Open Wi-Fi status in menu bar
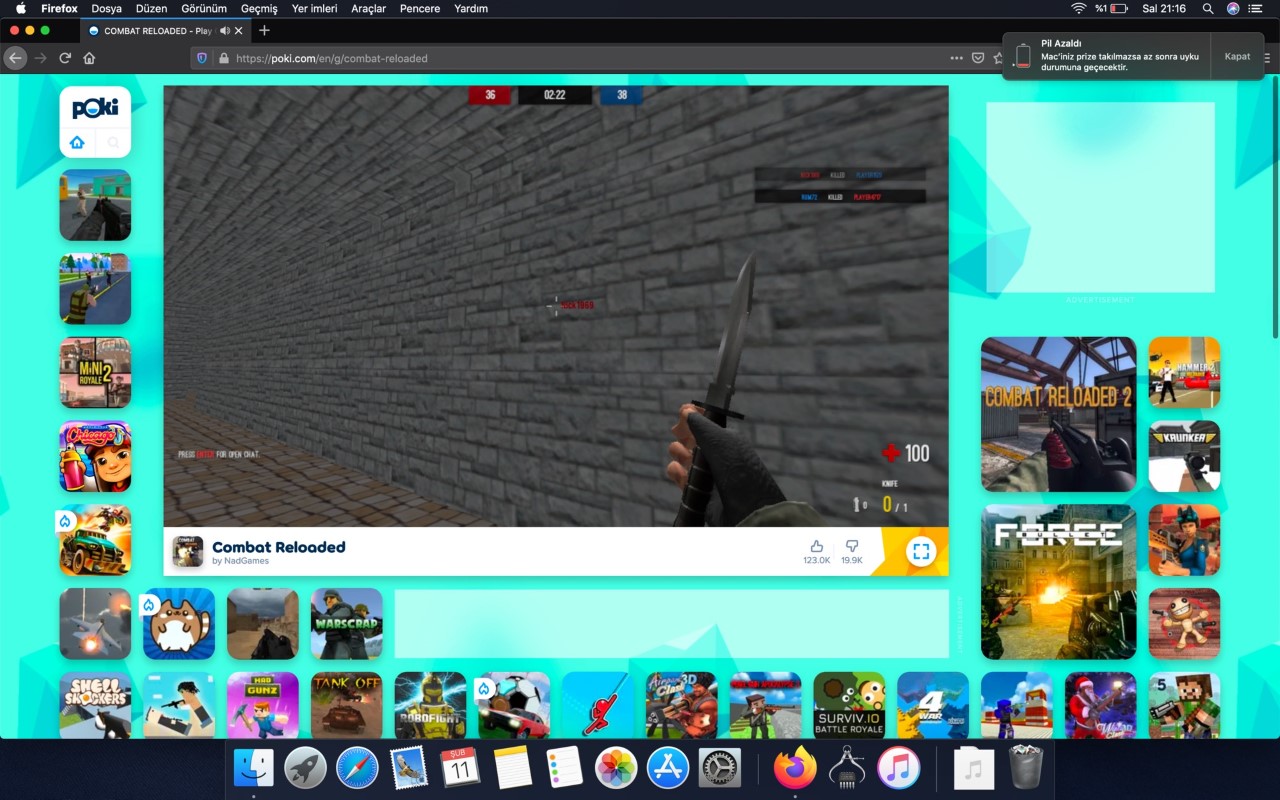The width and height of the screenshot is (1280, 800). point(1078,8)
